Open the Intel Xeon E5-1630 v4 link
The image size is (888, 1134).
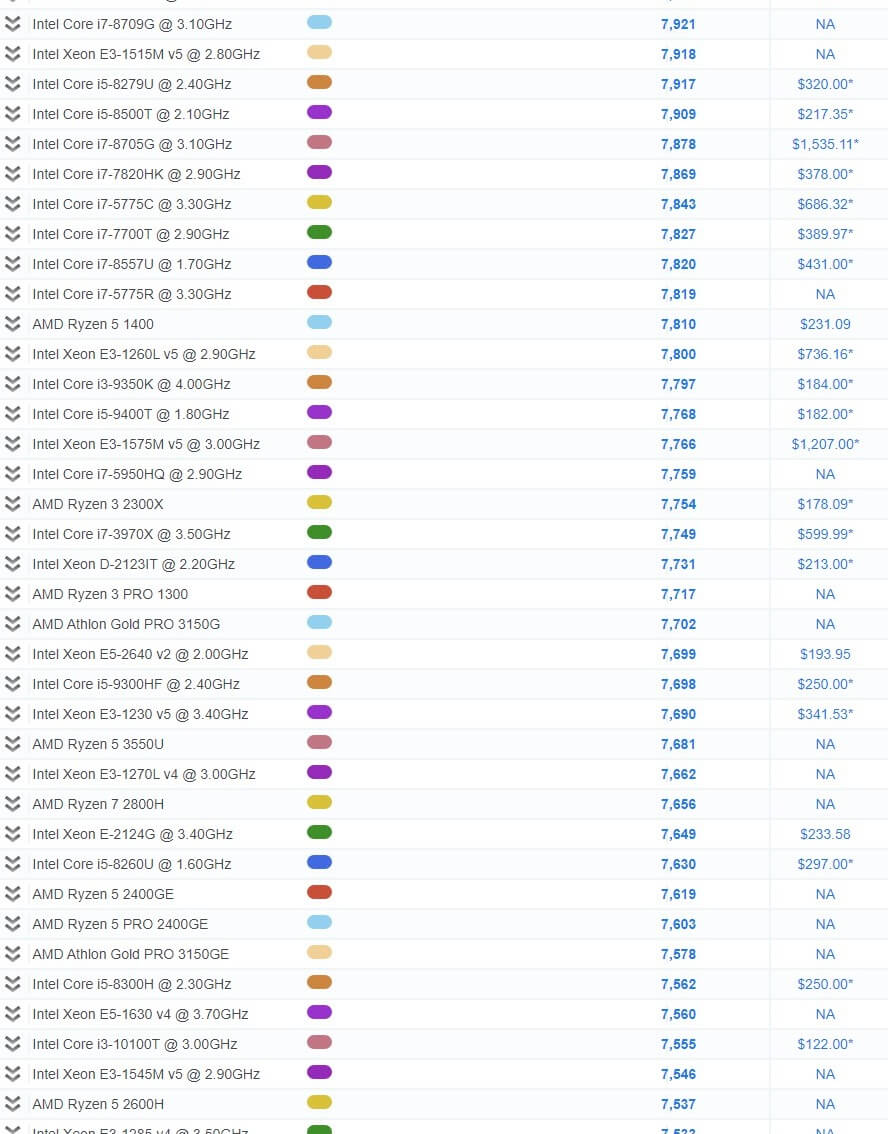[140, 1015]
